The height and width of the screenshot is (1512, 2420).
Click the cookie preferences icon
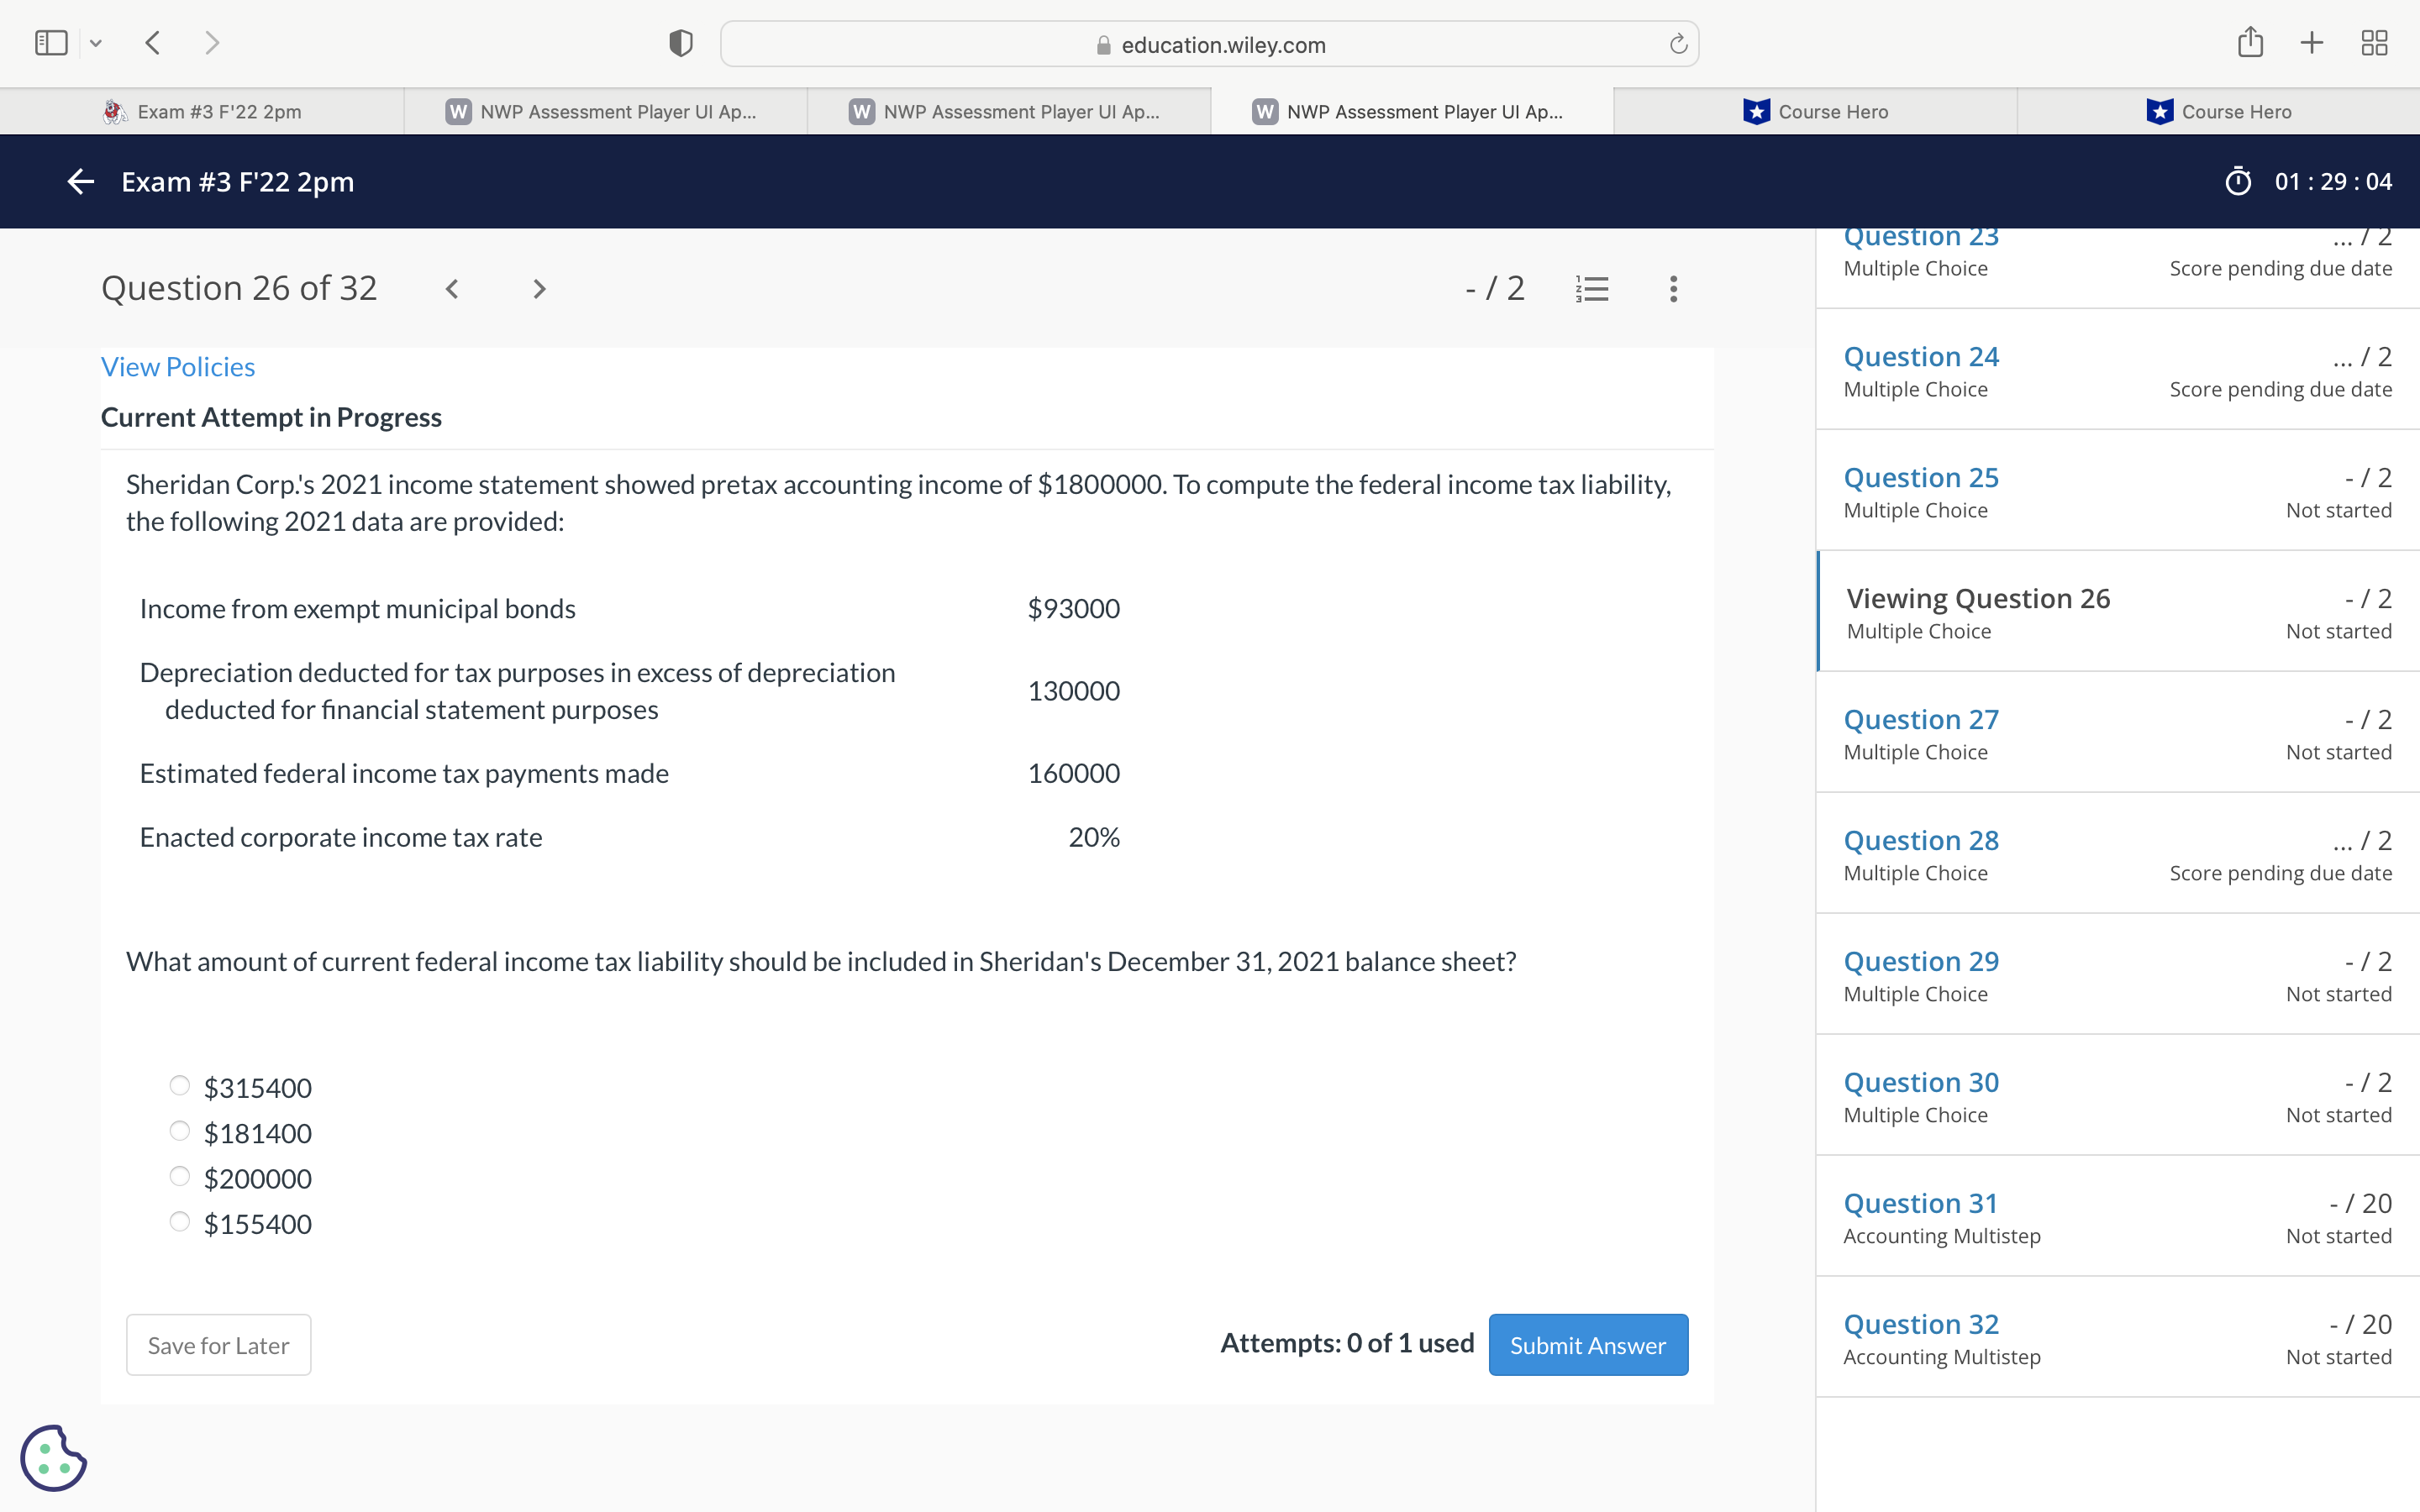tap(53, 1457)
